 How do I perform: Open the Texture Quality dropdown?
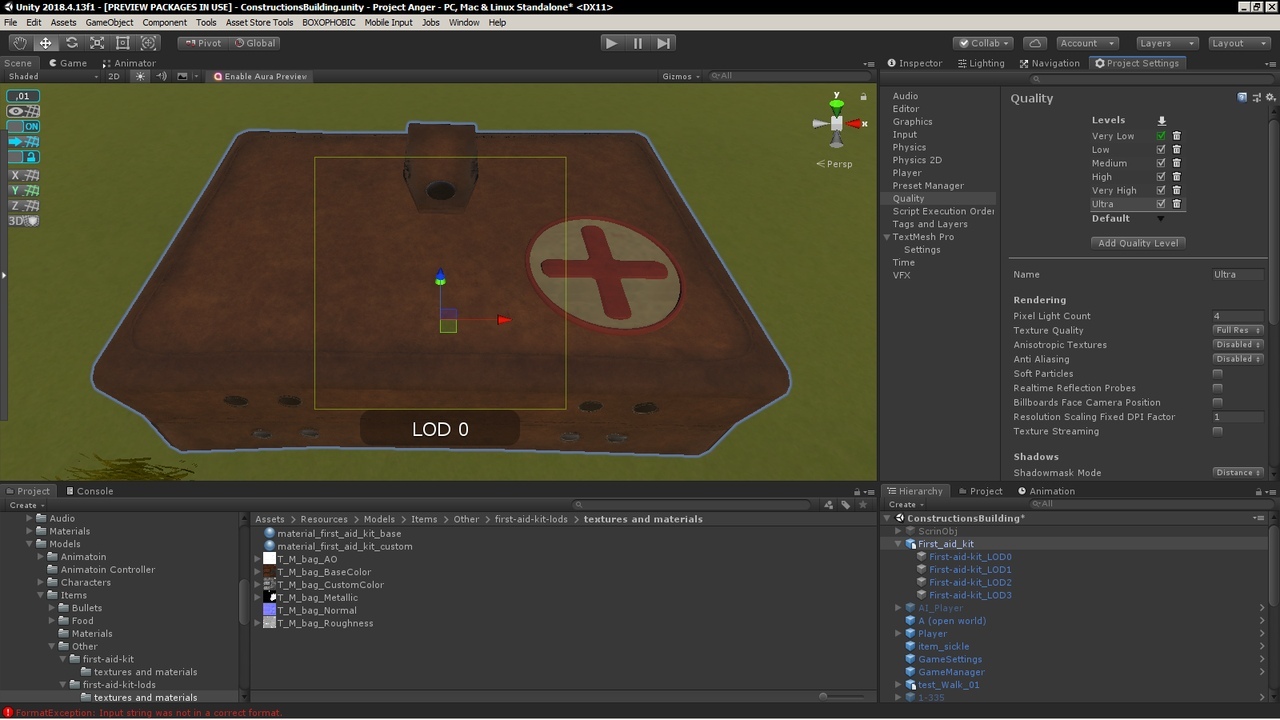(1239, 330)
